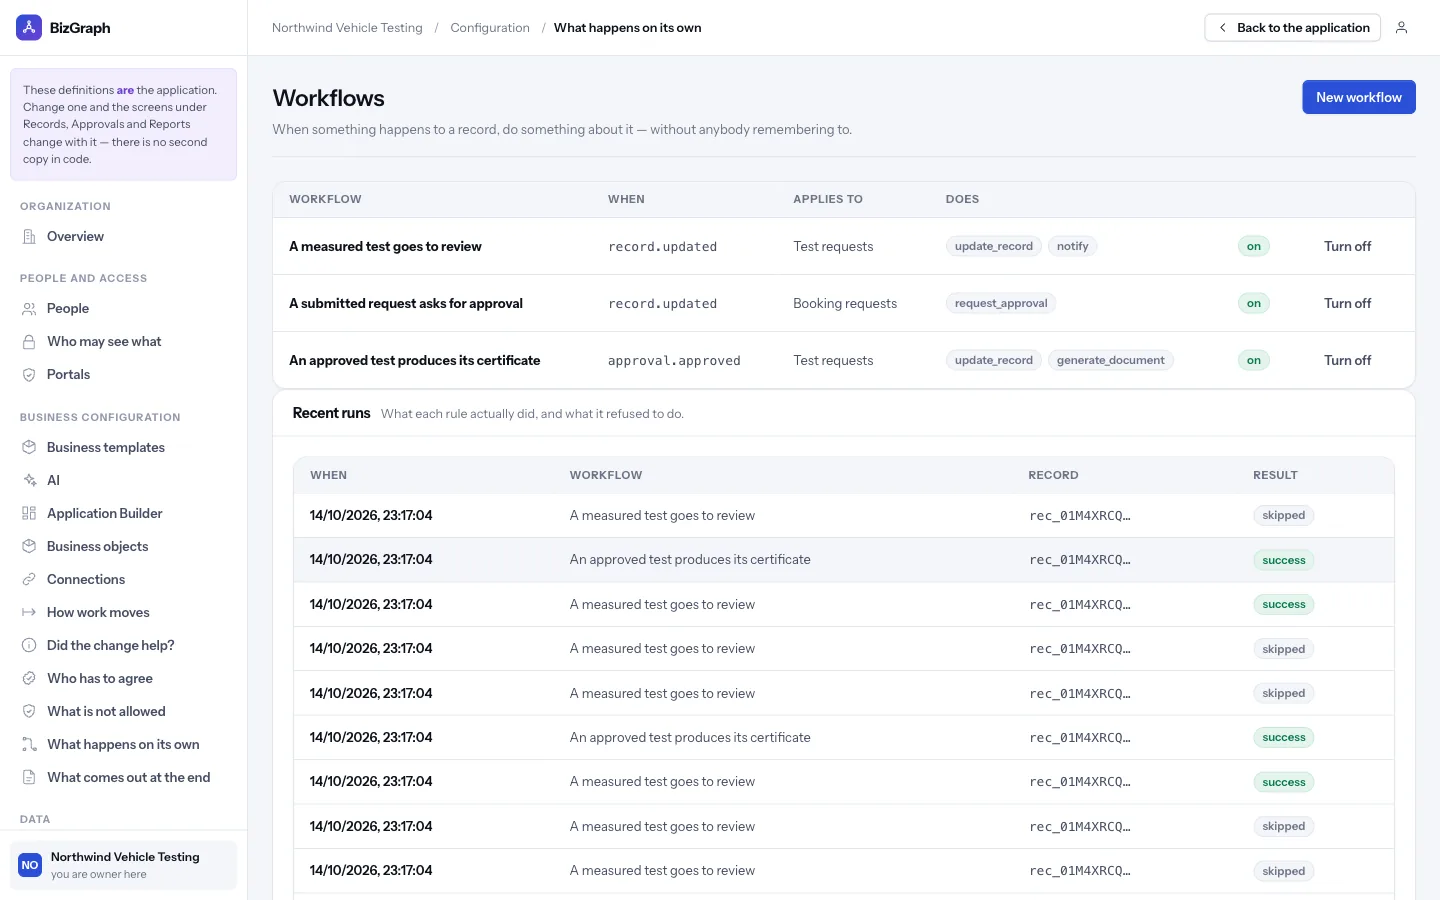The height and width of the screenshot is (900, 1440).
Task: Open the Northwind Vehicle Testing organization switcher
Action: tap(123, 865)
